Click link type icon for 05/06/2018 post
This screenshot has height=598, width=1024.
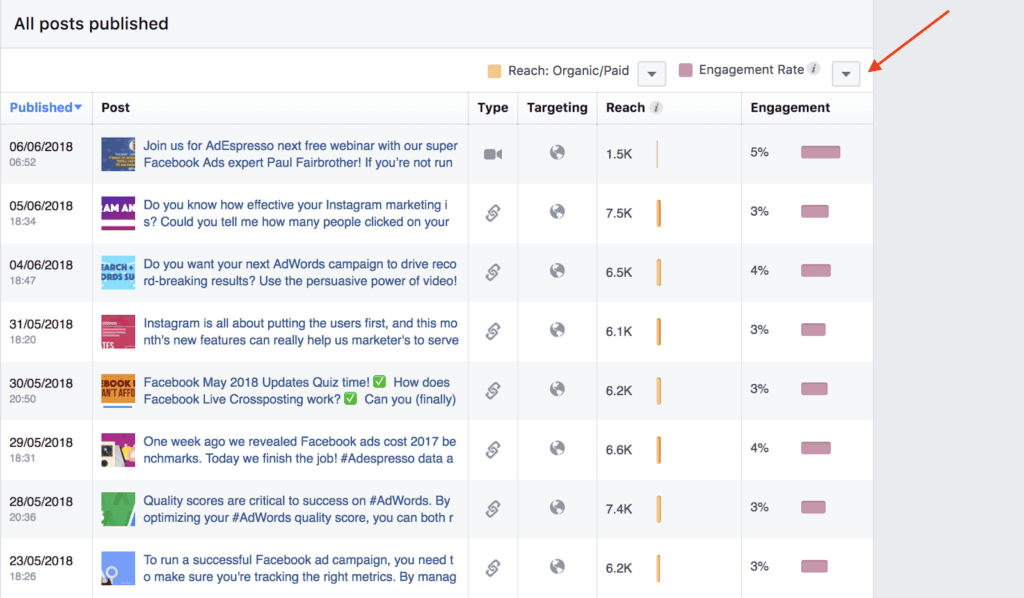(x=493, y=213)
